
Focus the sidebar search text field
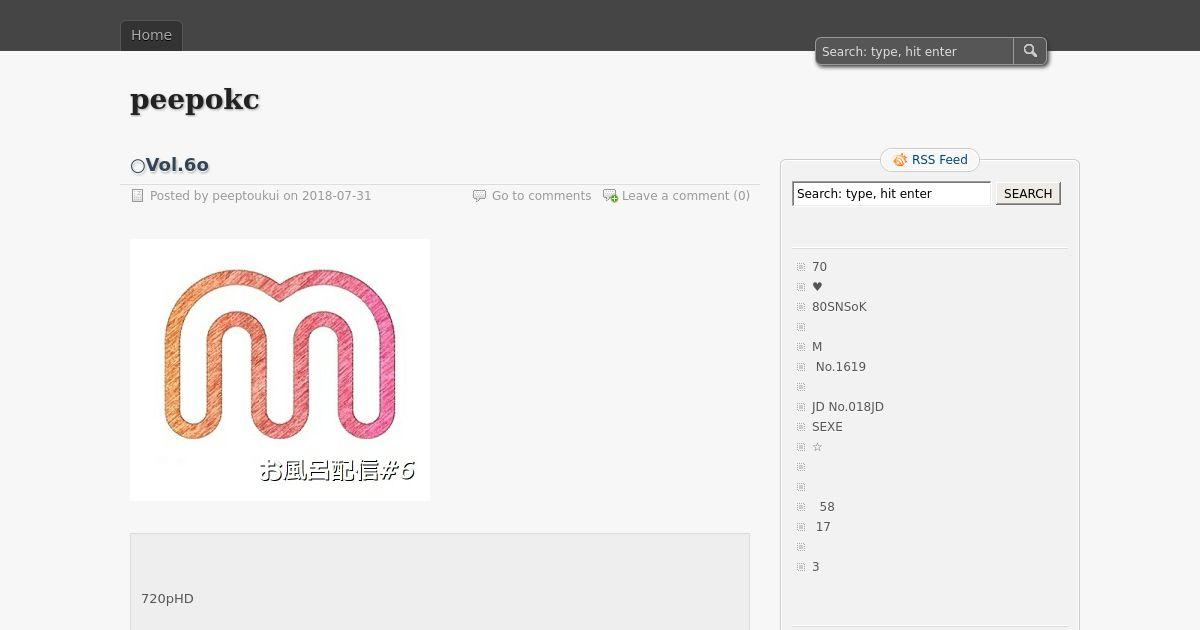pyautogui.click(x=891, y=194)
